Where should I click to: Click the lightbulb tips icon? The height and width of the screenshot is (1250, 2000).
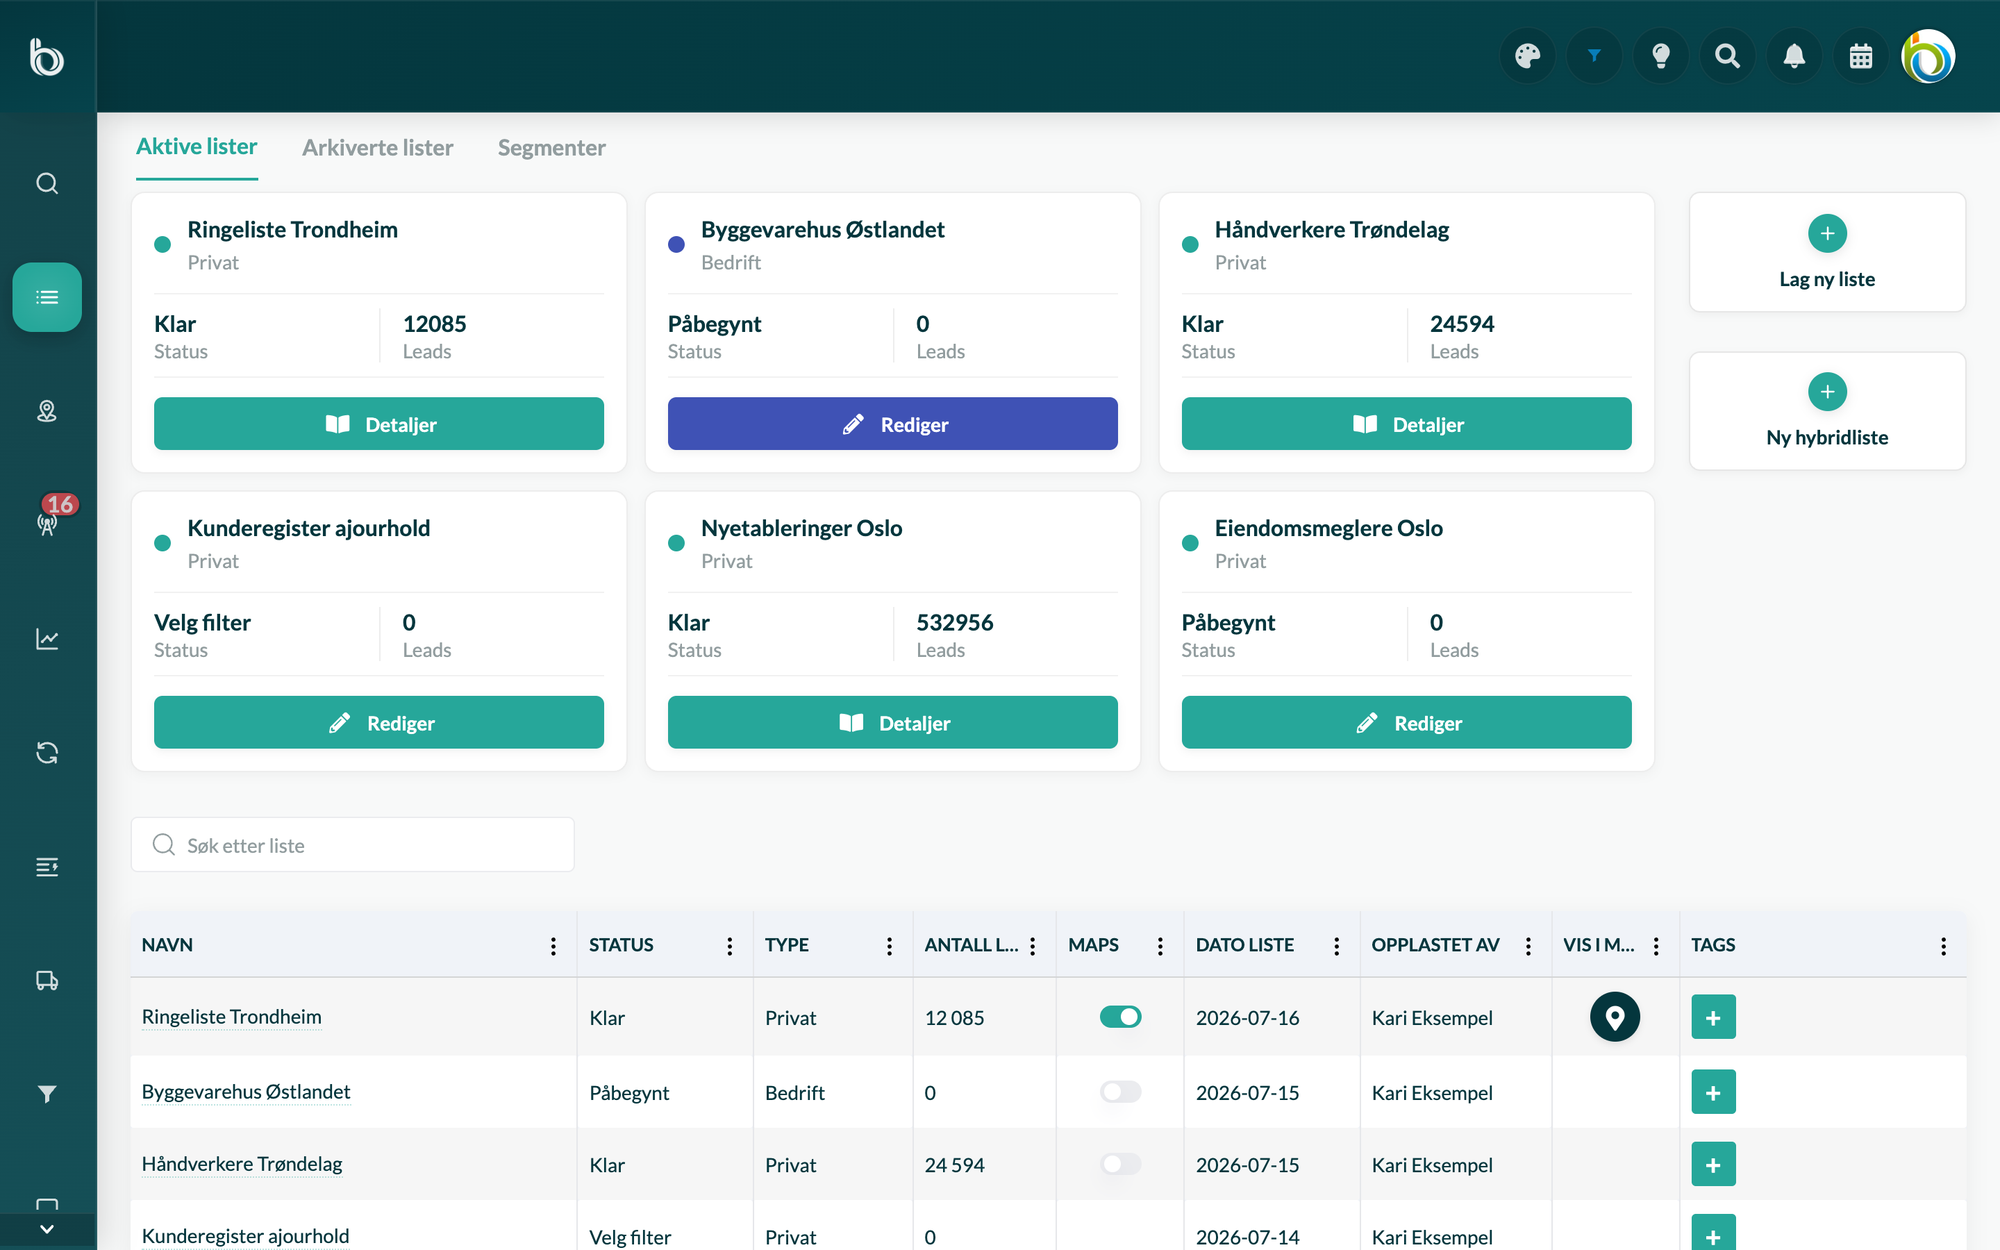pos(1661,56)
